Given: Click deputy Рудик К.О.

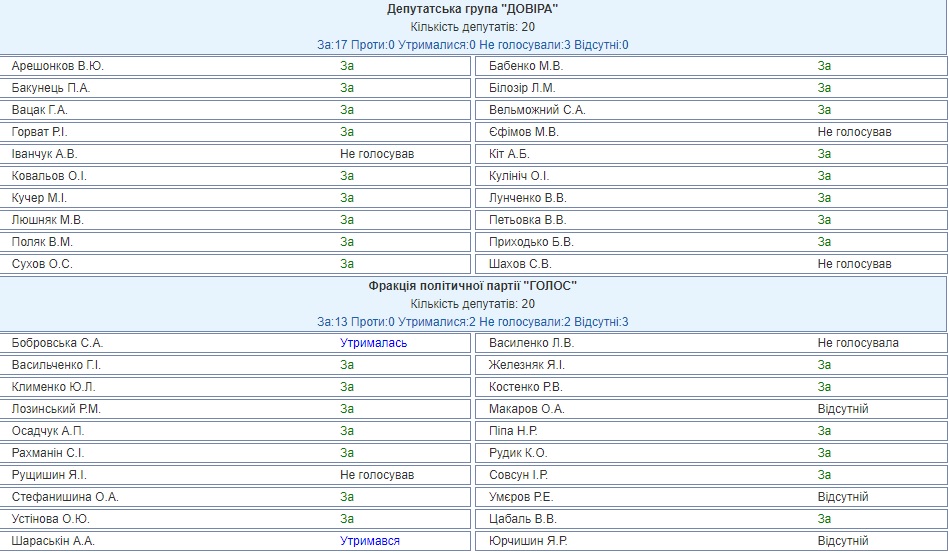Looking at the screenshot, I should coord(518,453).
